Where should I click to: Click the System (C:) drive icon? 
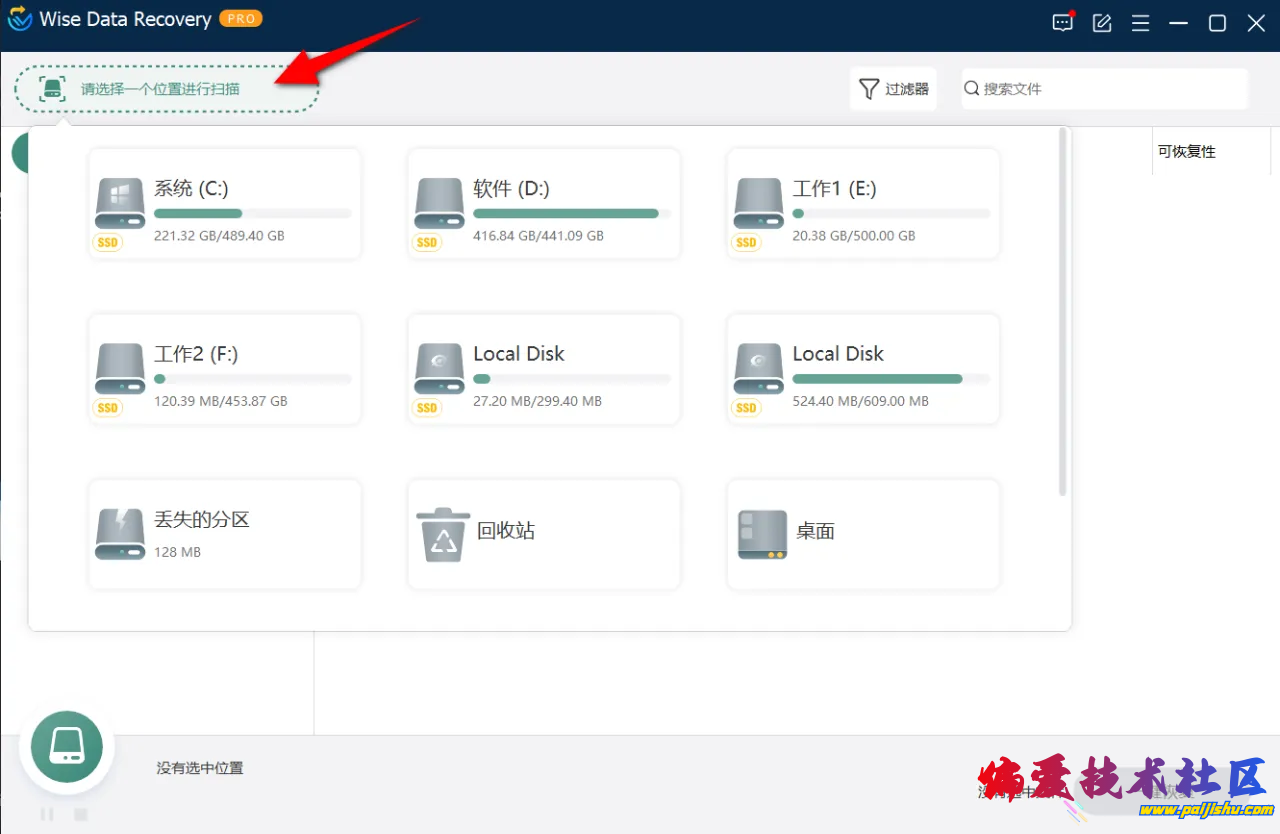click(120, 203)
